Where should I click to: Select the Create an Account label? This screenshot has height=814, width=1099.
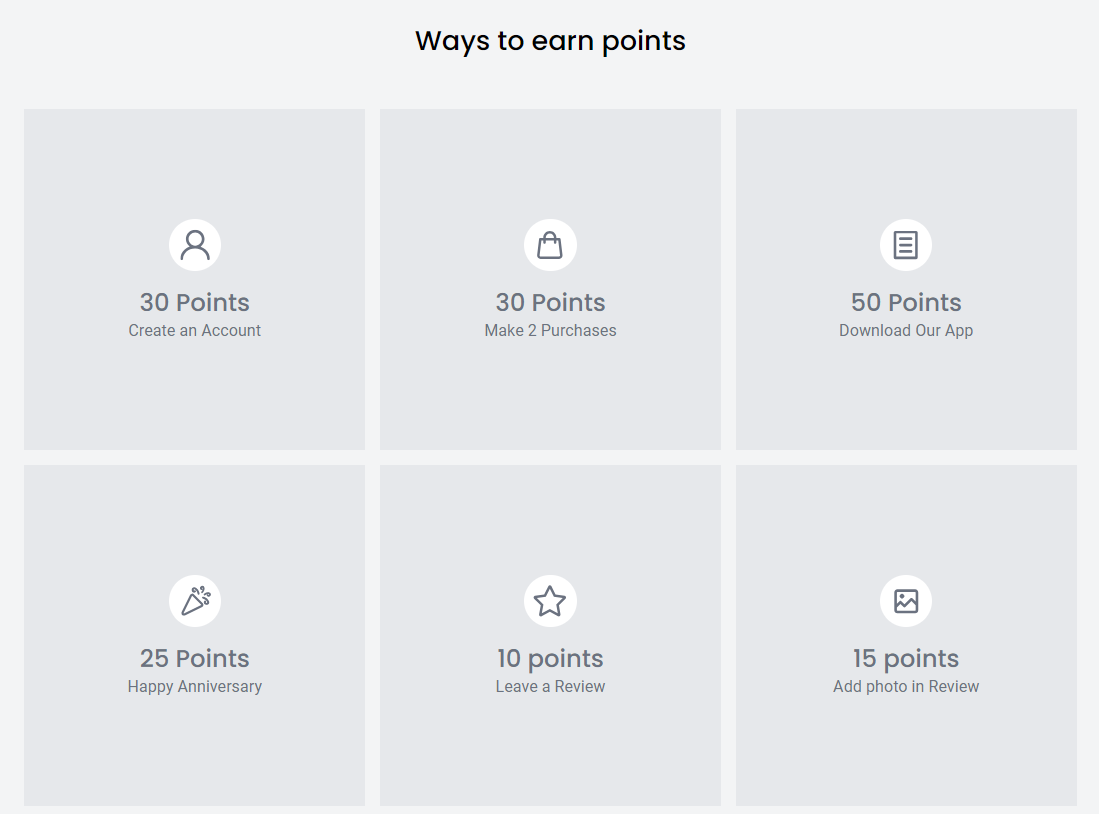click(x=194, y=330)
